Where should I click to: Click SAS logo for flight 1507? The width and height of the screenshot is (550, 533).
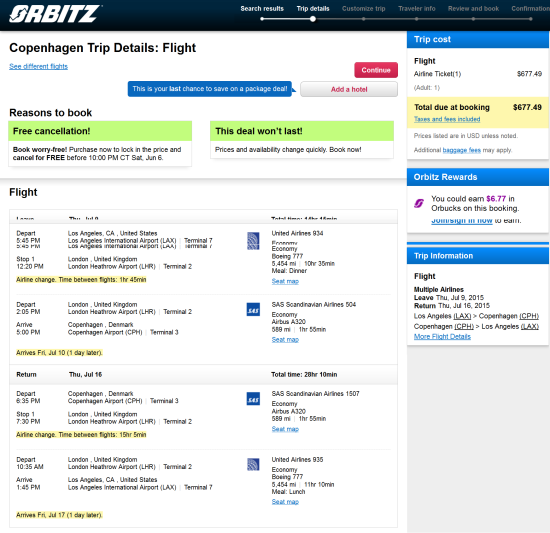253,399
